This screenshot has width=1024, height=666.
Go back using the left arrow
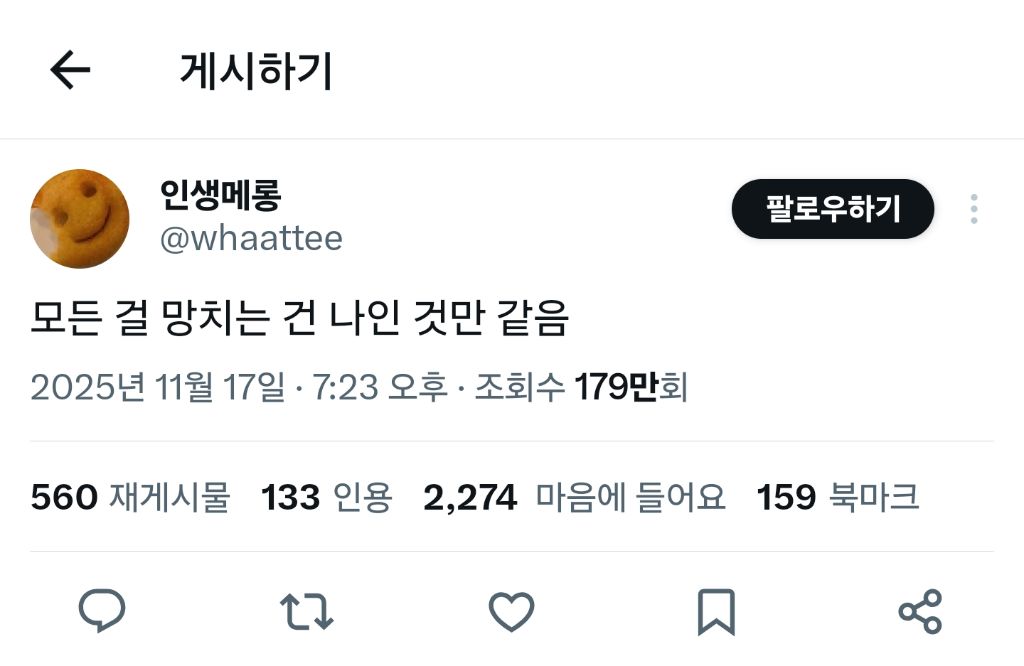(70, 70)
